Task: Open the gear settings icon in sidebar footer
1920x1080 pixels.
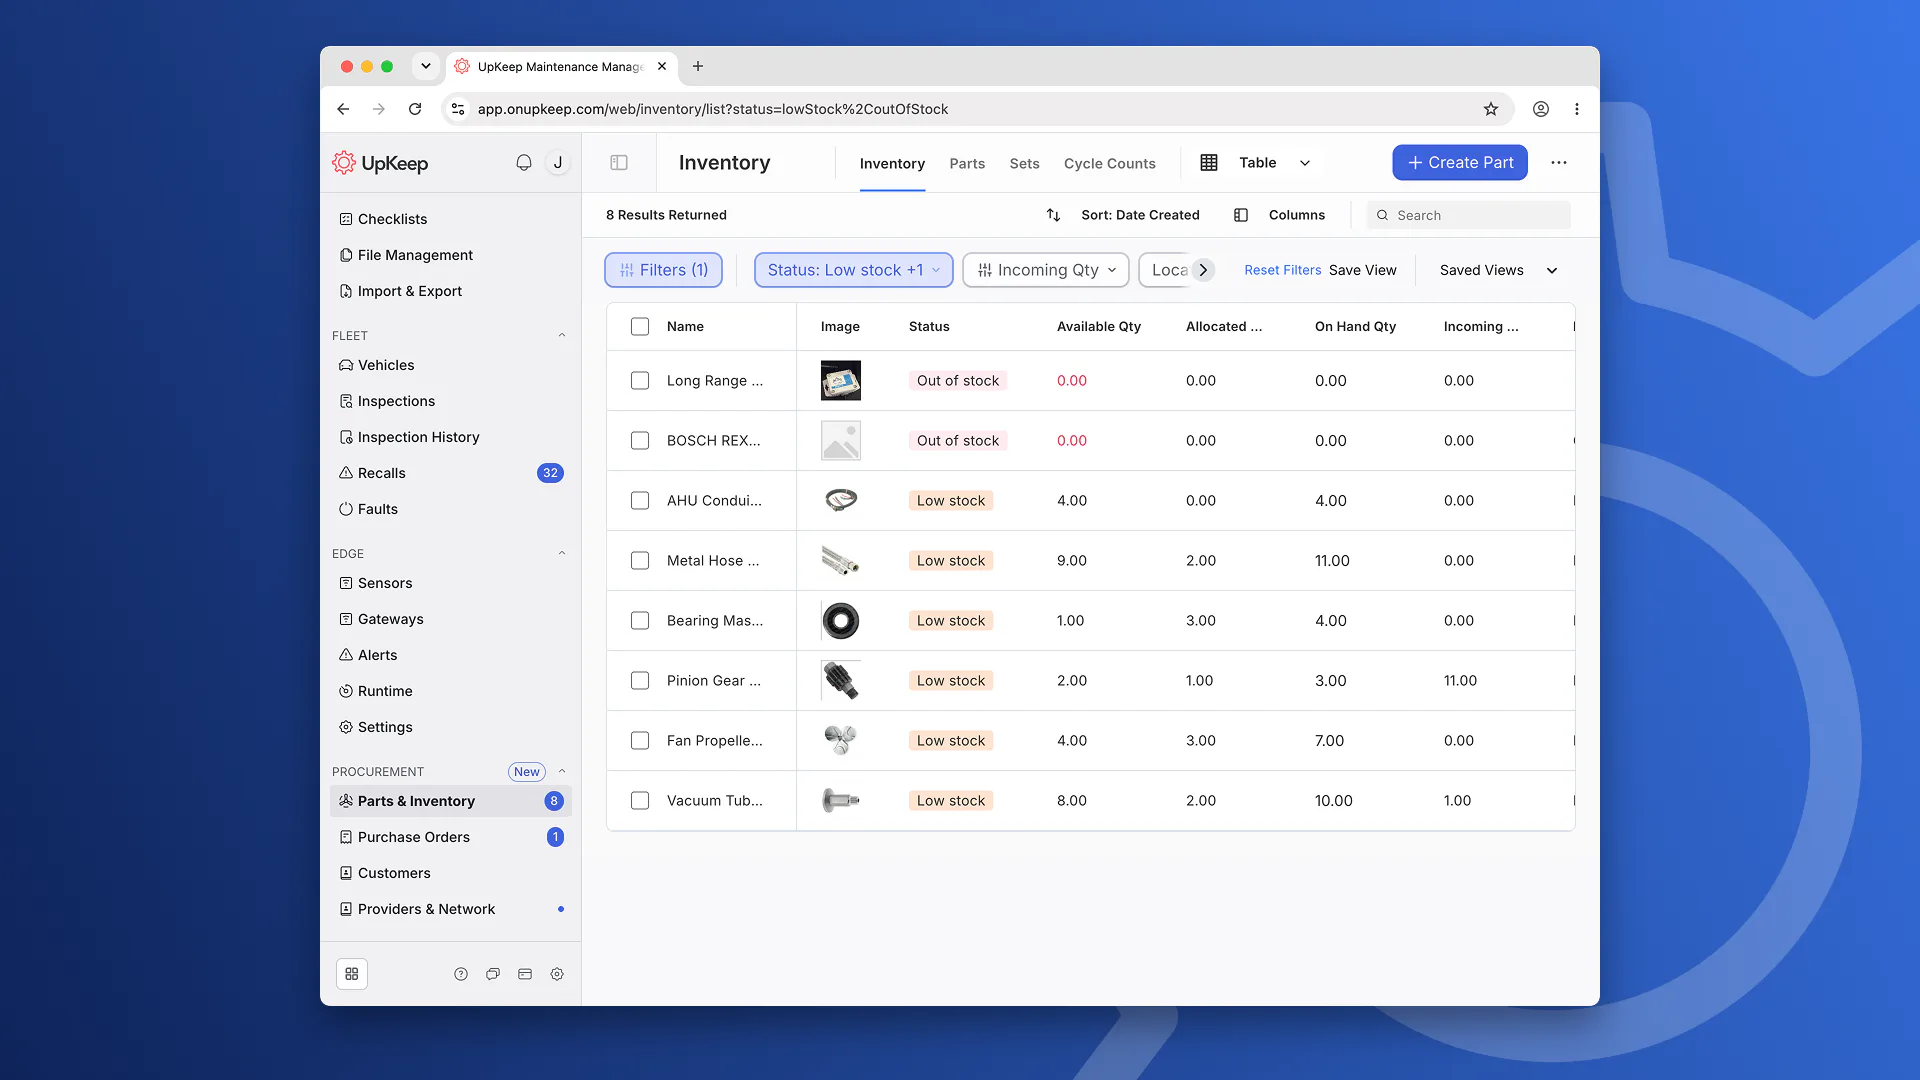Action: click(x=557, y=974)
